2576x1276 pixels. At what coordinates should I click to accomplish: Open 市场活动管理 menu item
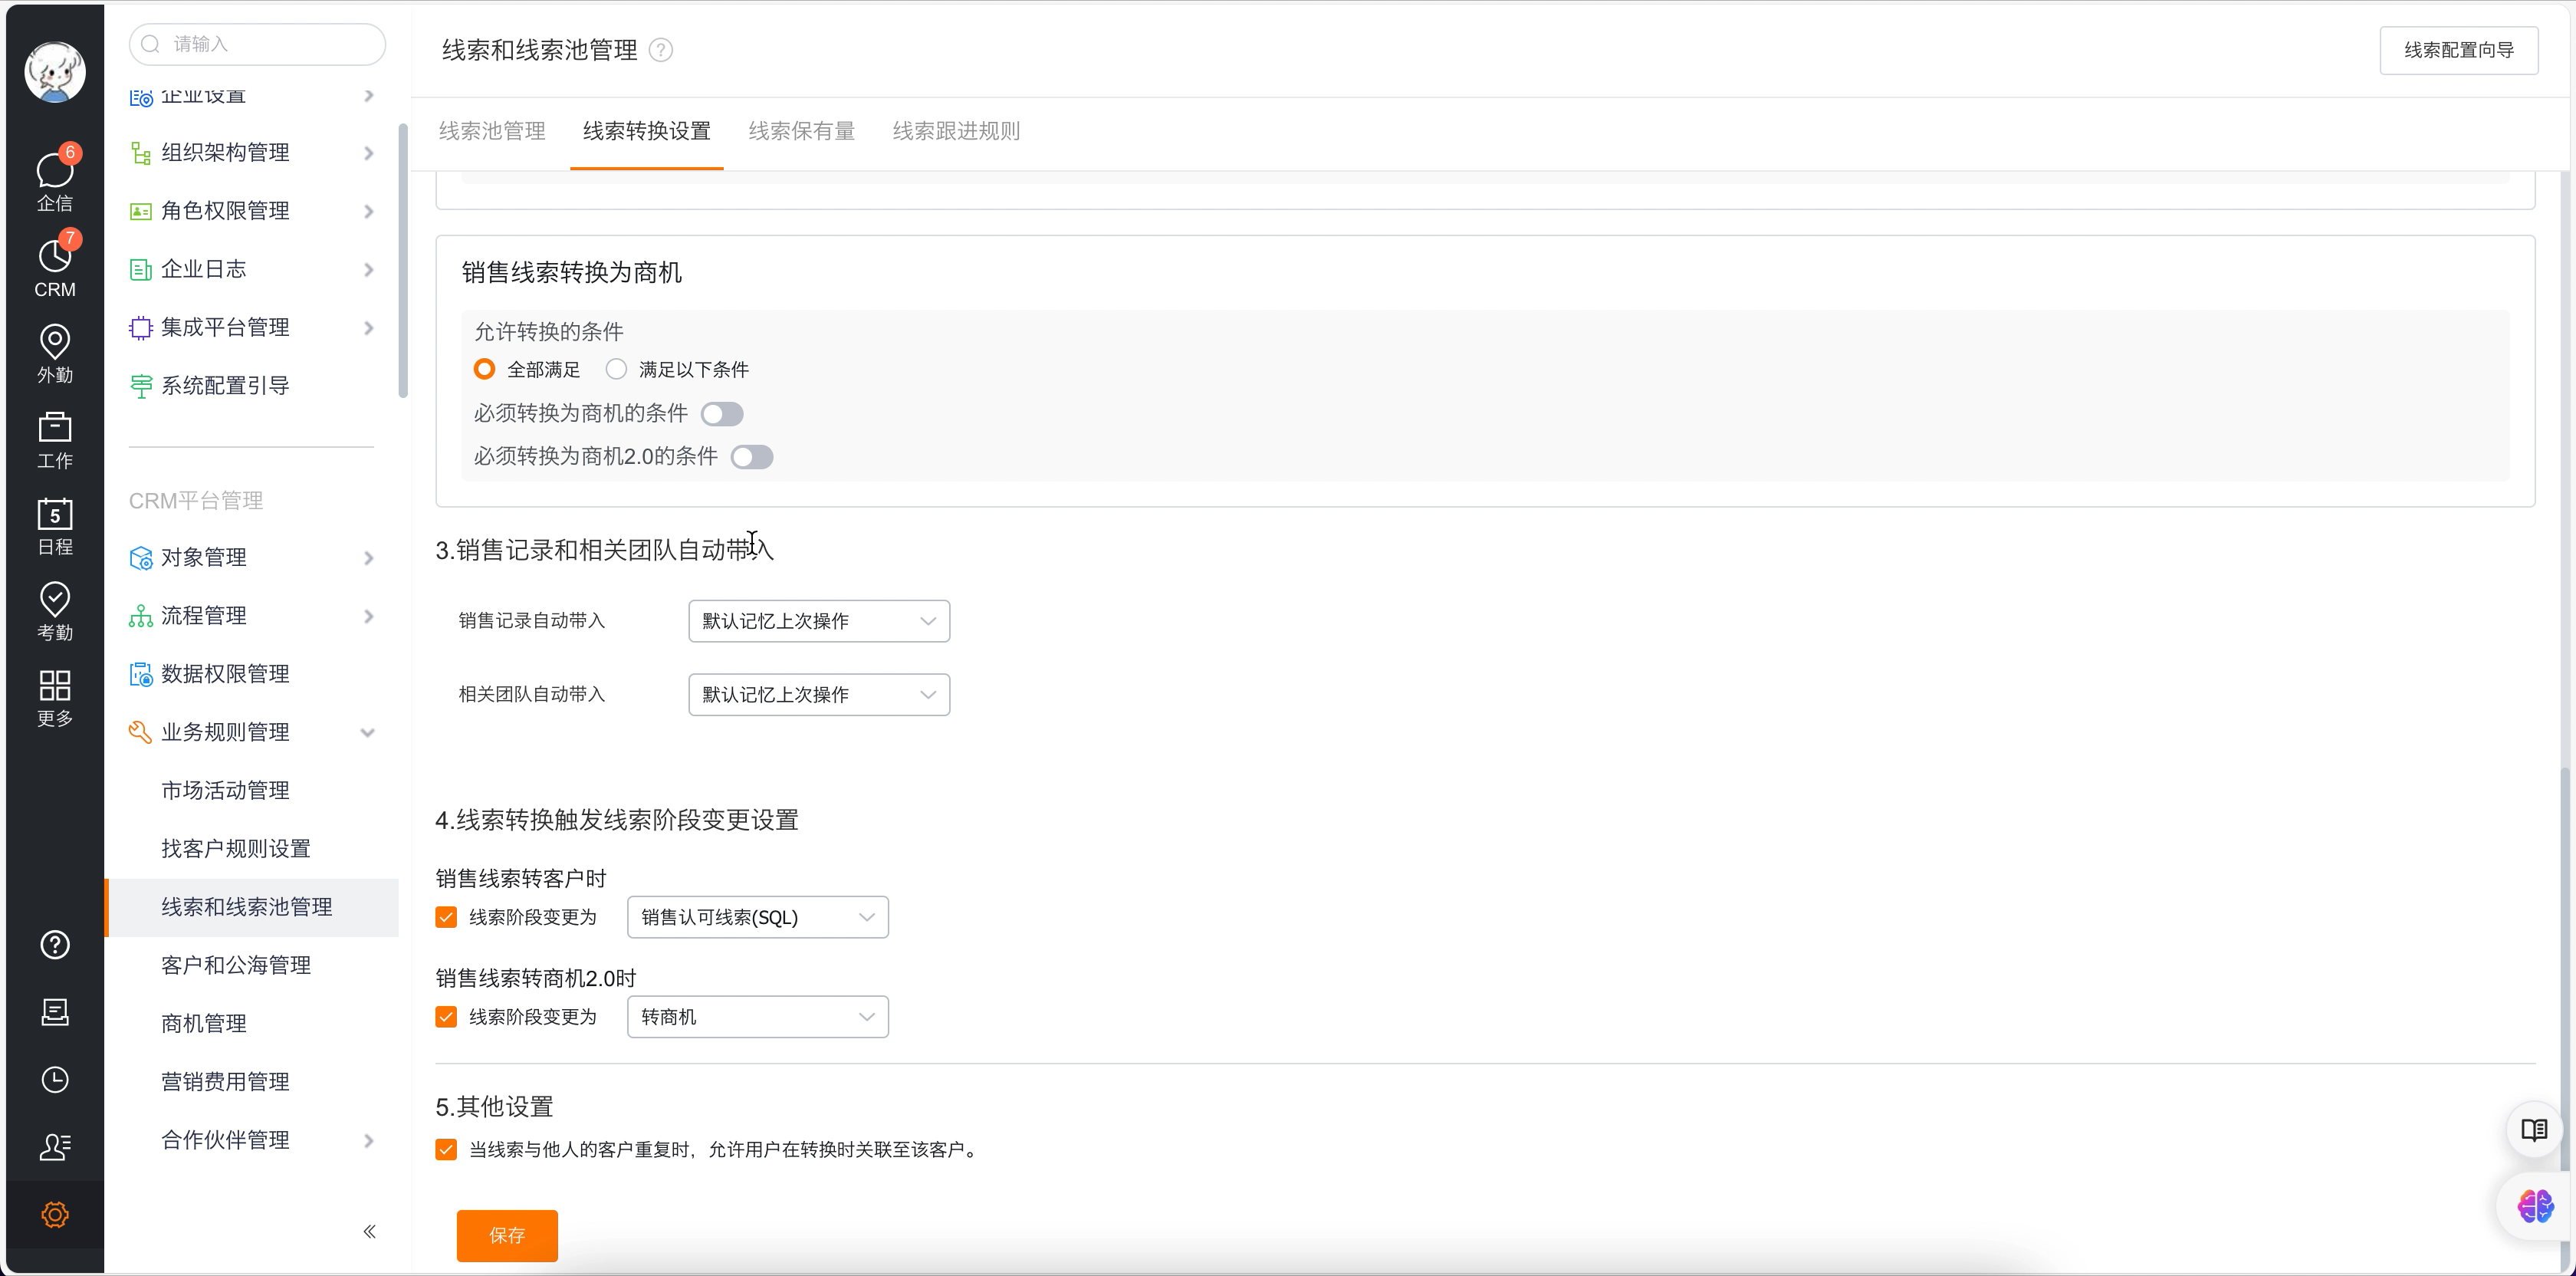point(225,790)
